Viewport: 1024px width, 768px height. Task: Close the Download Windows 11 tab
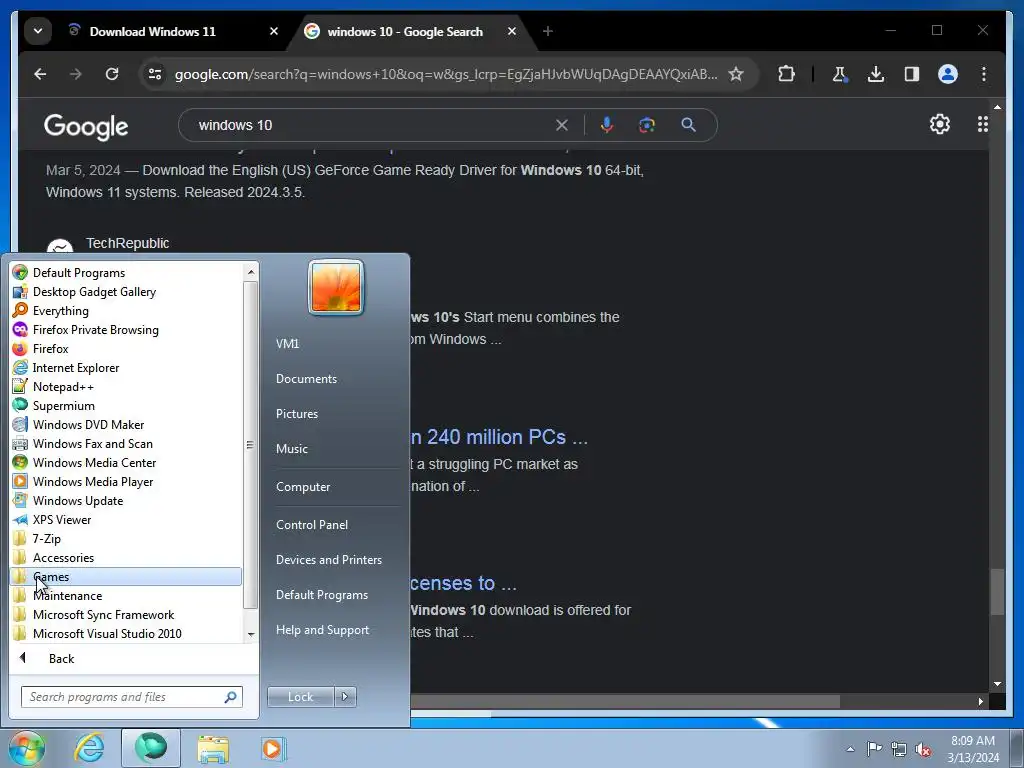(x=274, y=31)
